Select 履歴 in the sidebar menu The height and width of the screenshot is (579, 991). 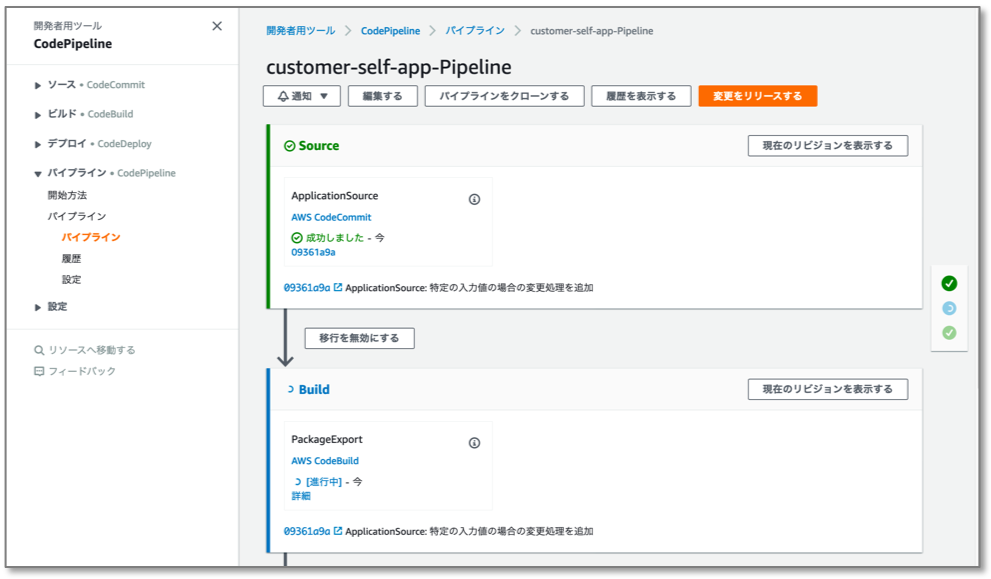tap(71, 258)
